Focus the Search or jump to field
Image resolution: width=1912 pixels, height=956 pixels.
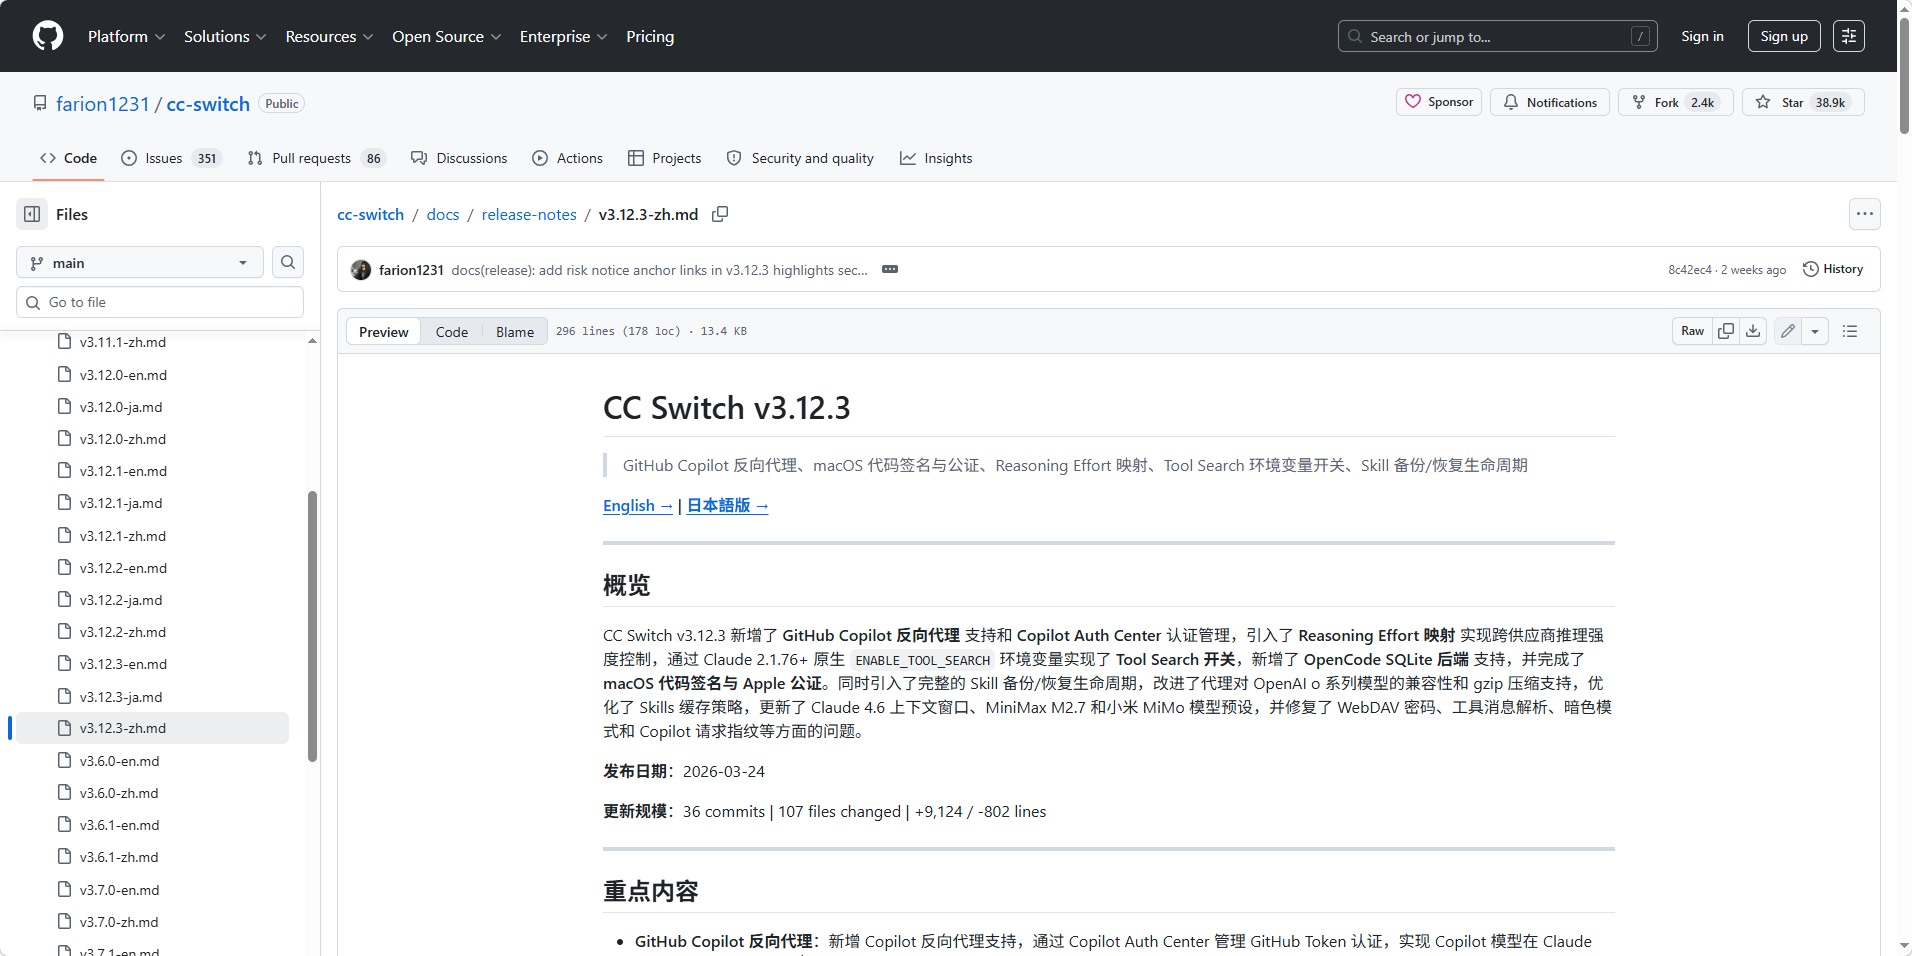coord(1497,36)
